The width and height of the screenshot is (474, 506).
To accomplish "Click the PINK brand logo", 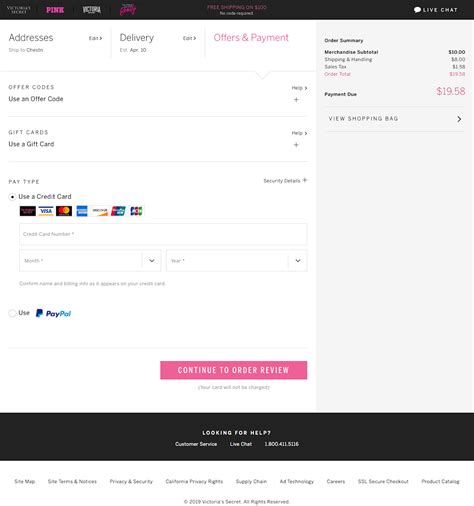I will (x=55, y=10).
